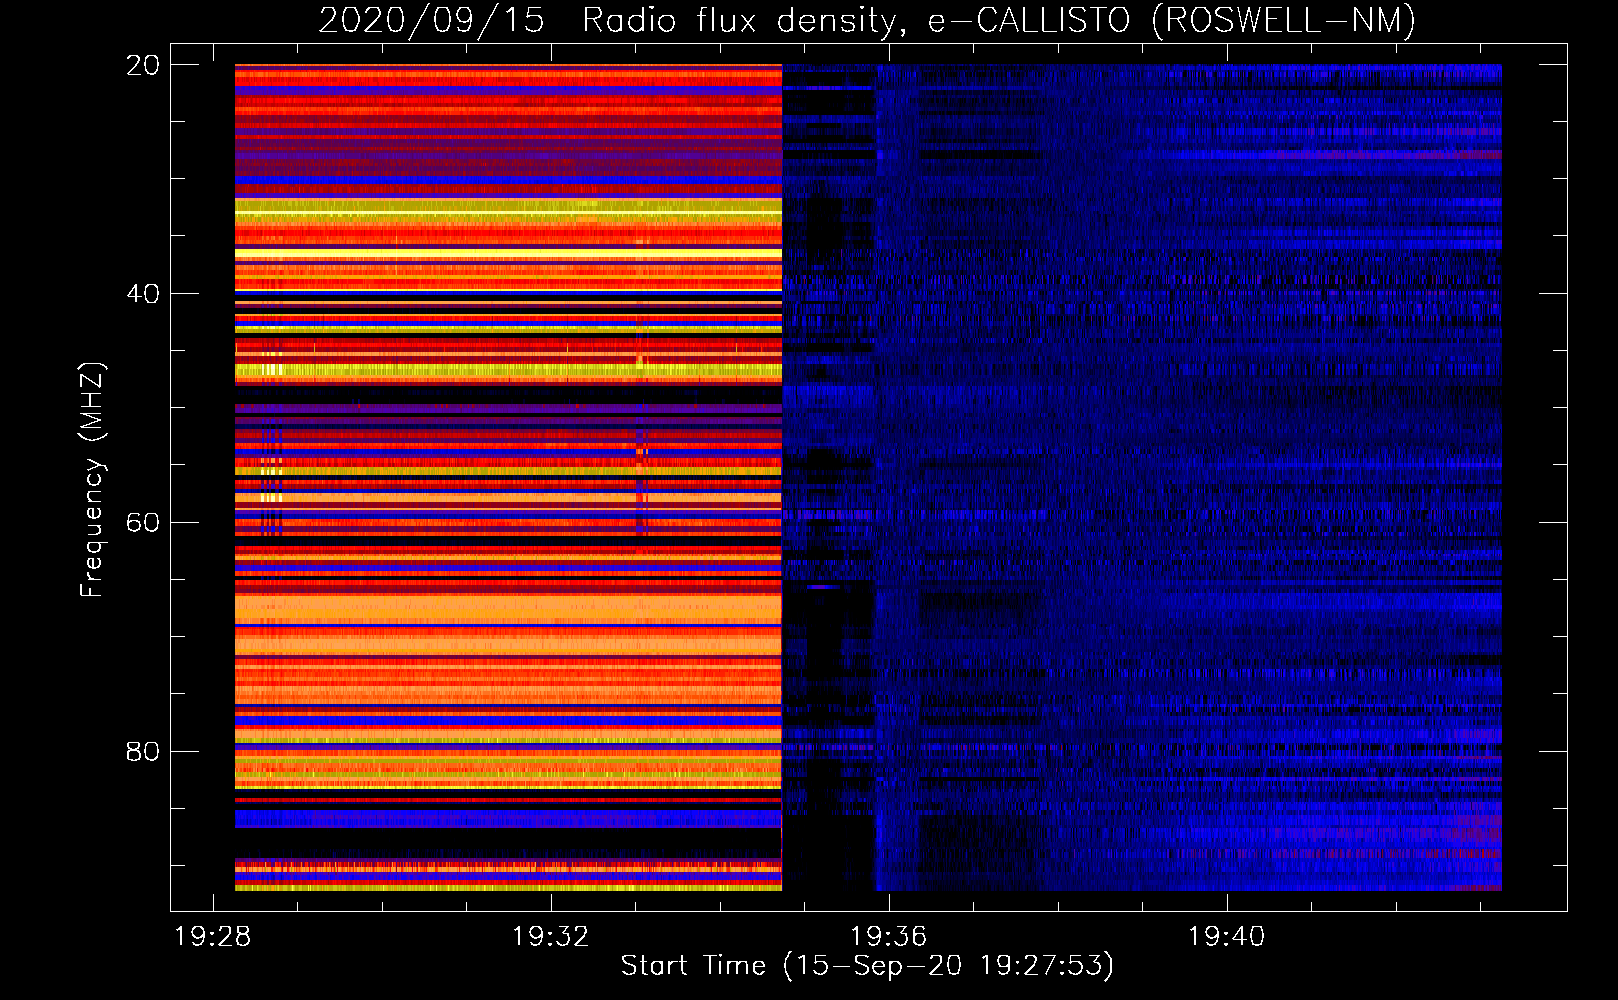Viewport: 1618px width, 1000px height.
Task: Select the 19:40 time tick label
Action: (1226, 937)
